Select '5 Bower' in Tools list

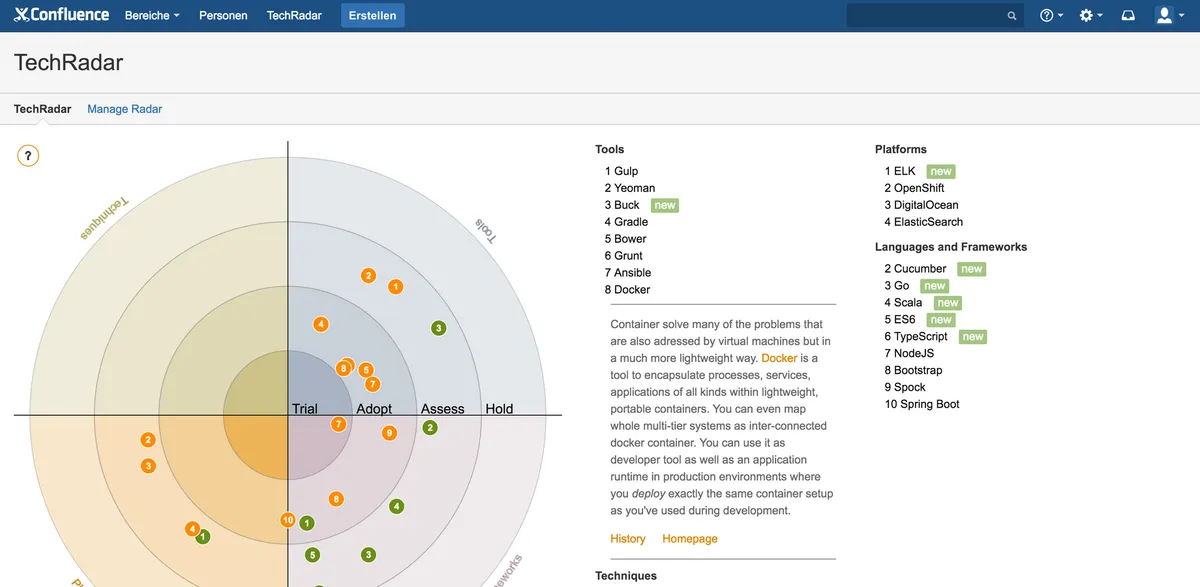[625, 239]
